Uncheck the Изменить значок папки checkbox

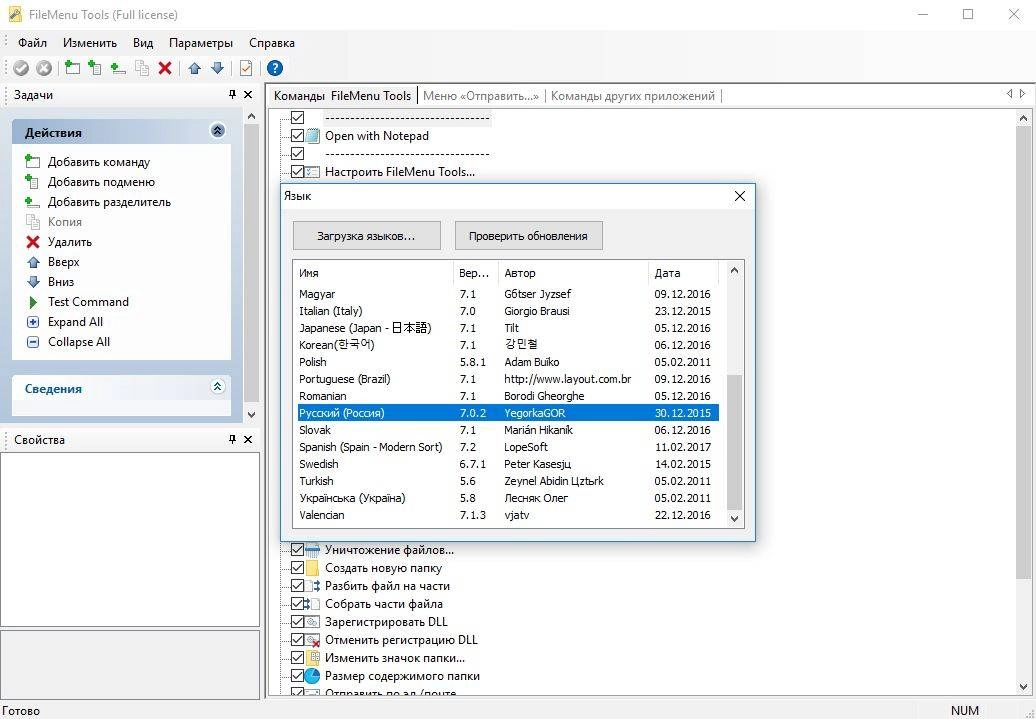click(x=297, y=658)
